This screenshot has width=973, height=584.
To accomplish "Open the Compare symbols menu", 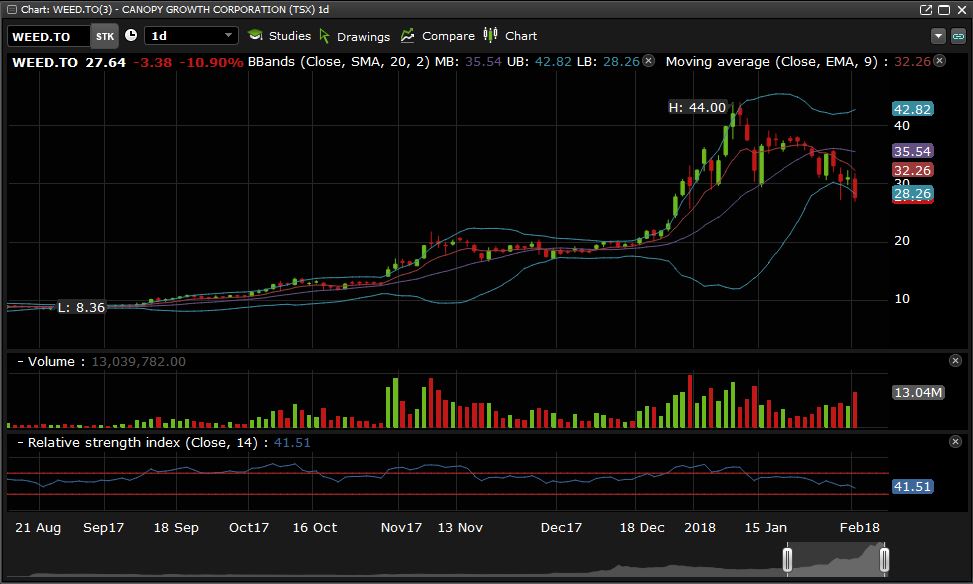I will point(437,36).
